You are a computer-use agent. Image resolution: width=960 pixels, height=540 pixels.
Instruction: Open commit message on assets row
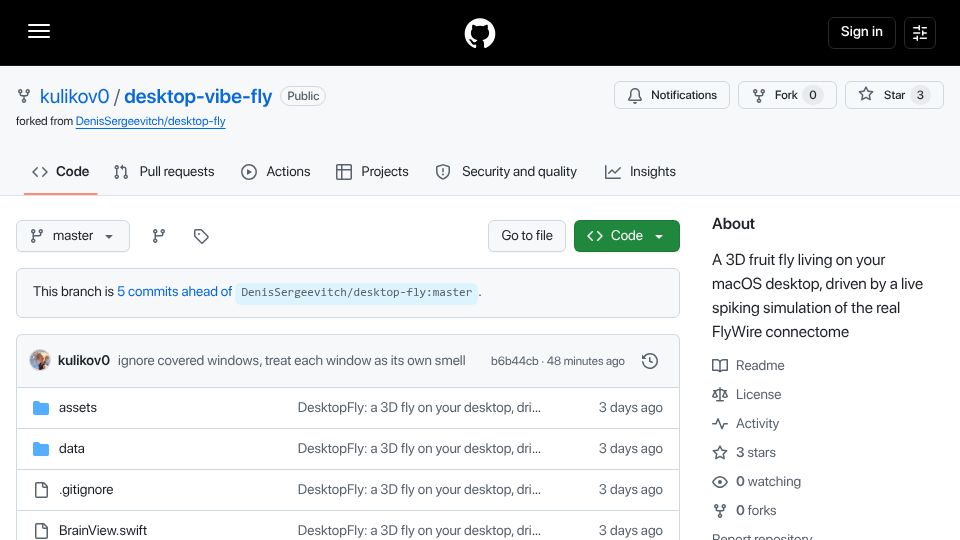click(419, 407)
